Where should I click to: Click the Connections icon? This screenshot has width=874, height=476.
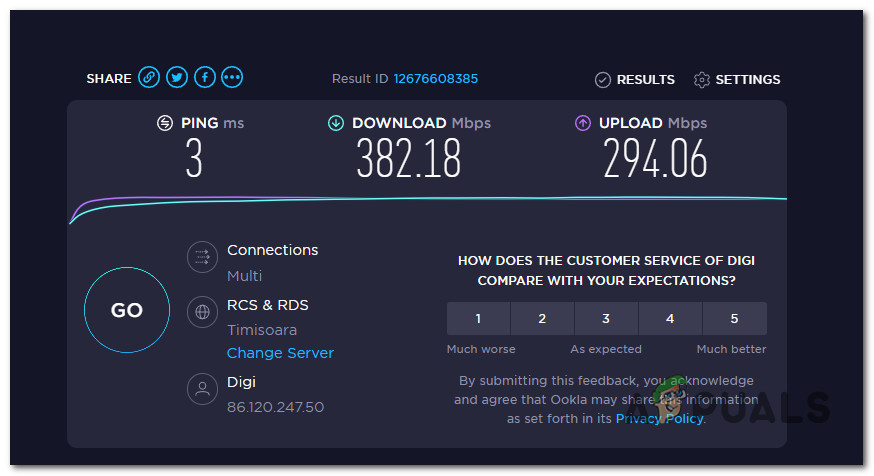pyautogui.click(x=202, y=257)
